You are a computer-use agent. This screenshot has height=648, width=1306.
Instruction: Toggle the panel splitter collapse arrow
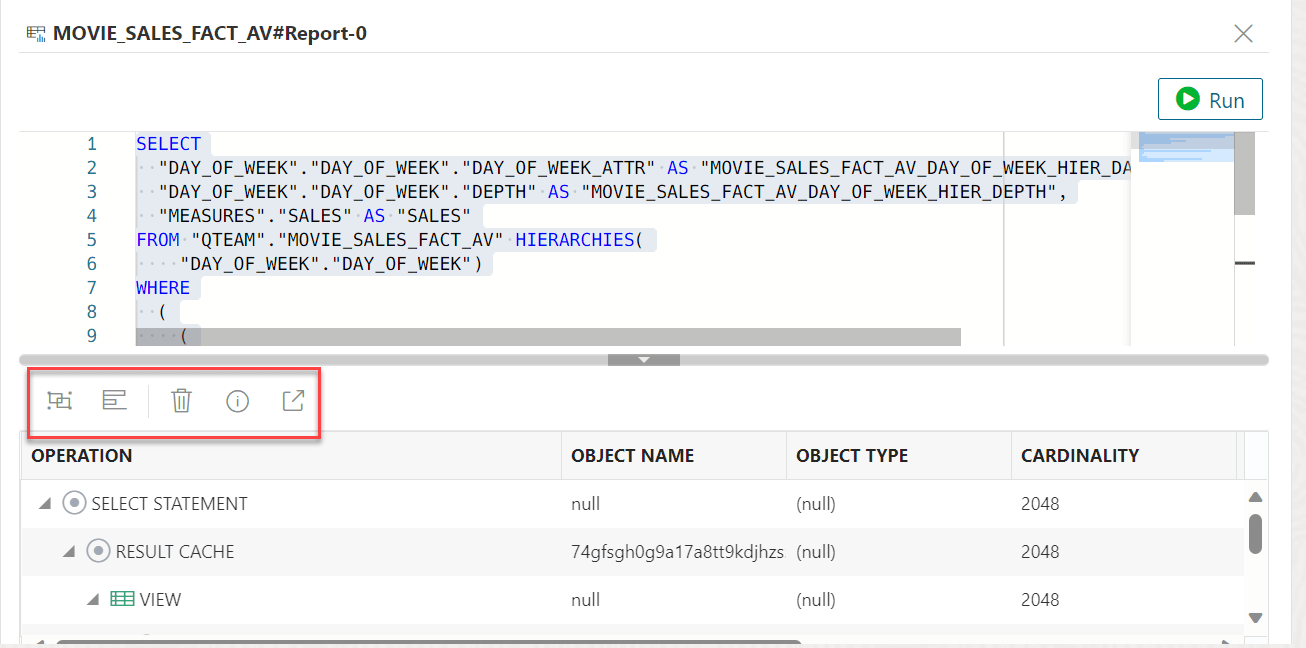644,360
